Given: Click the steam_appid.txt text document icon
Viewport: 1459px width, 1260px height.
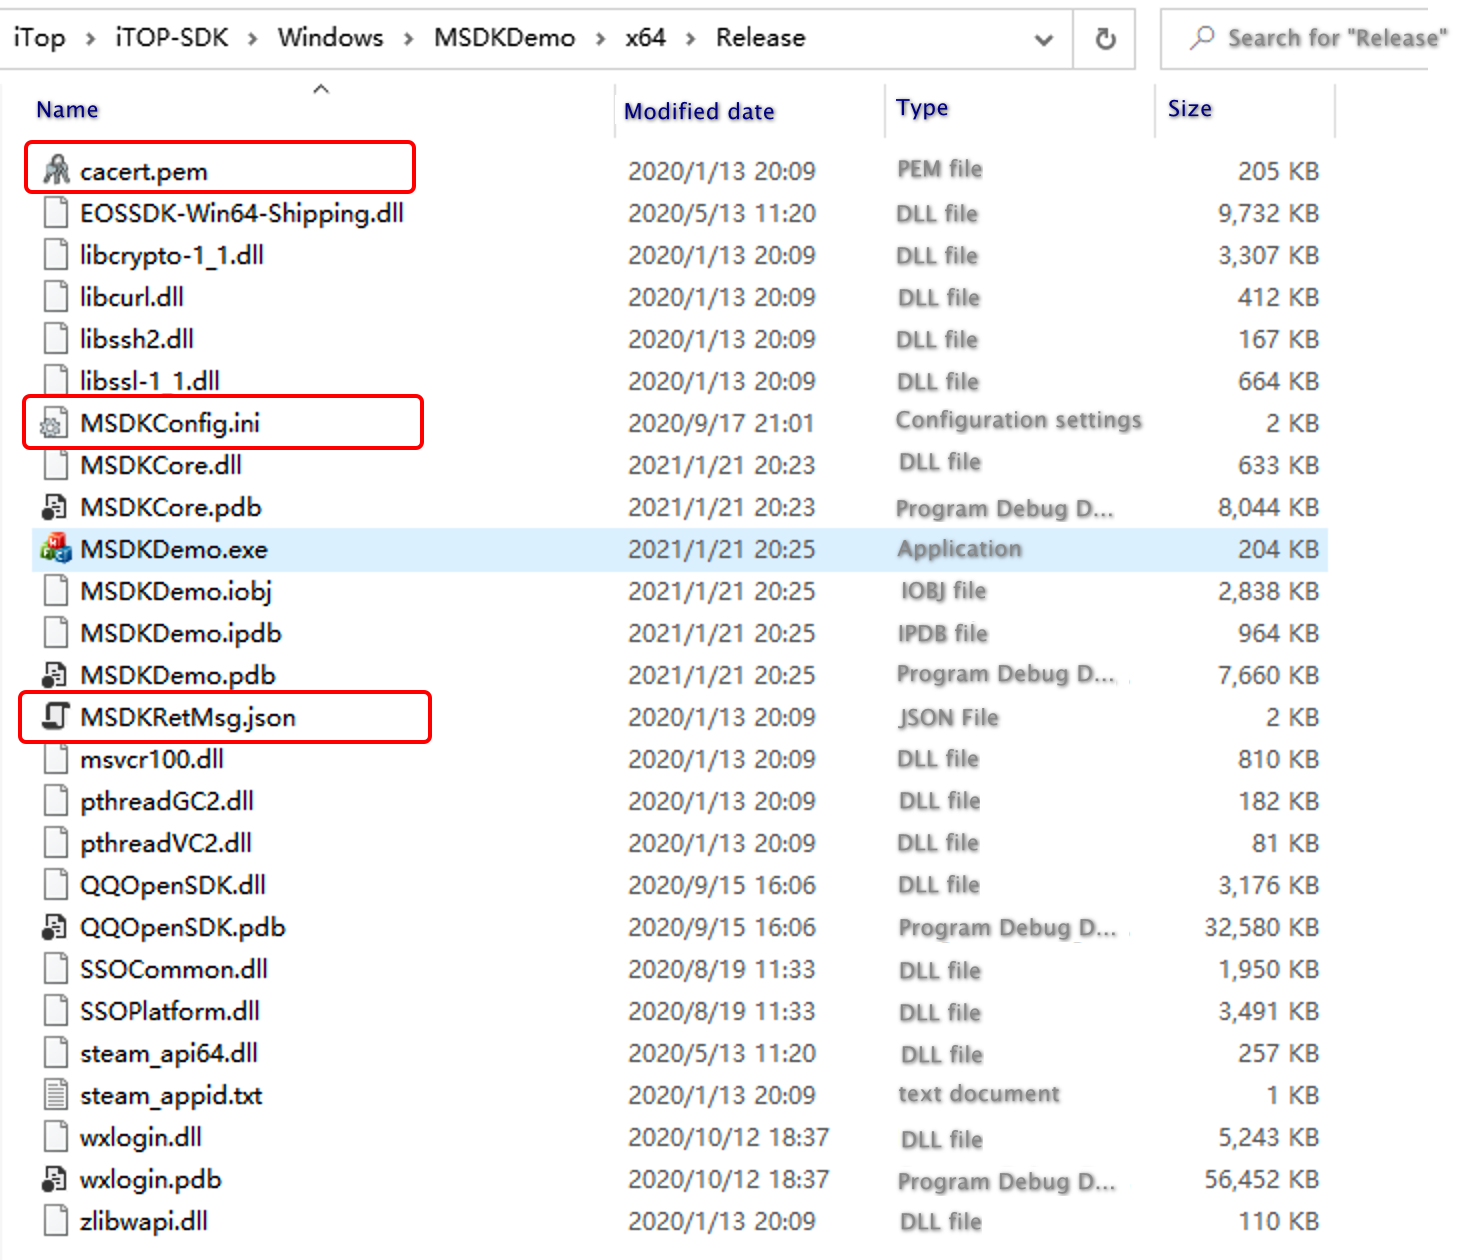Looking at the screenshot, I should [56, 1095].
